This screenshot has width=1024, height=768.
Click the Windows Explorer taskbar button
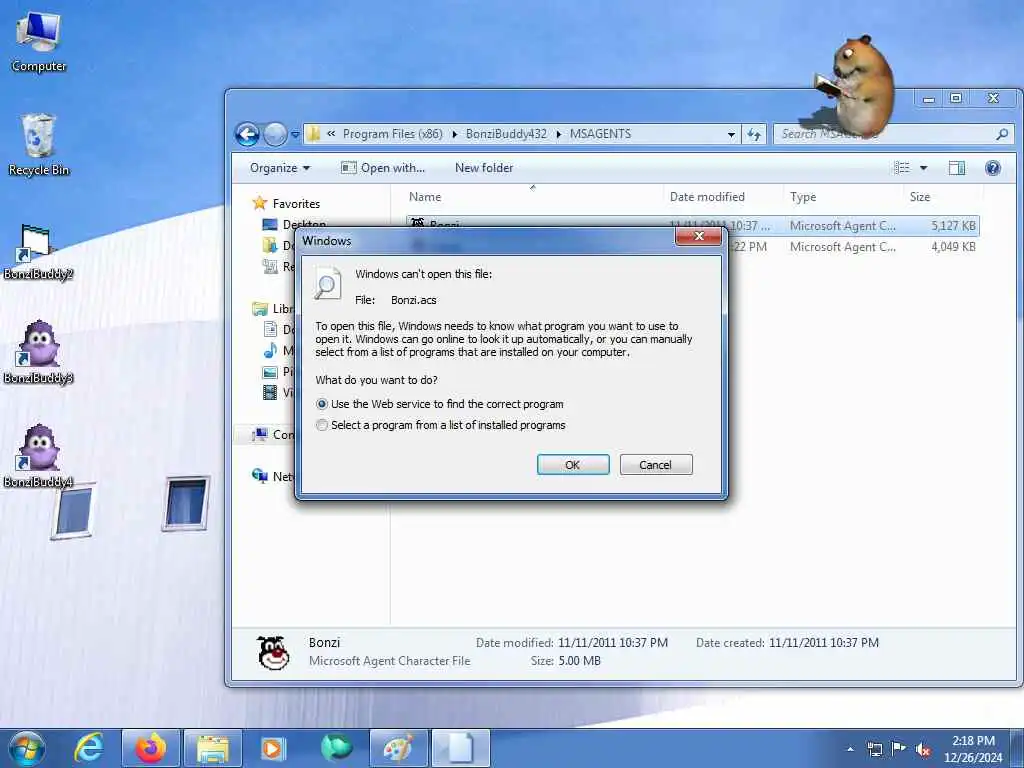pyautogui.click(x=213, y=748)
